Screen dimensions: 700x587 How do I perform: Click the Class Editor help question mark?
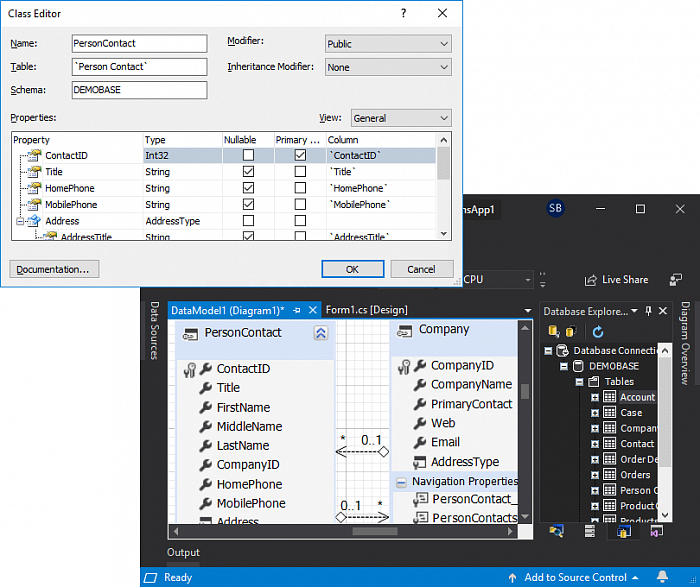point(404,13)
